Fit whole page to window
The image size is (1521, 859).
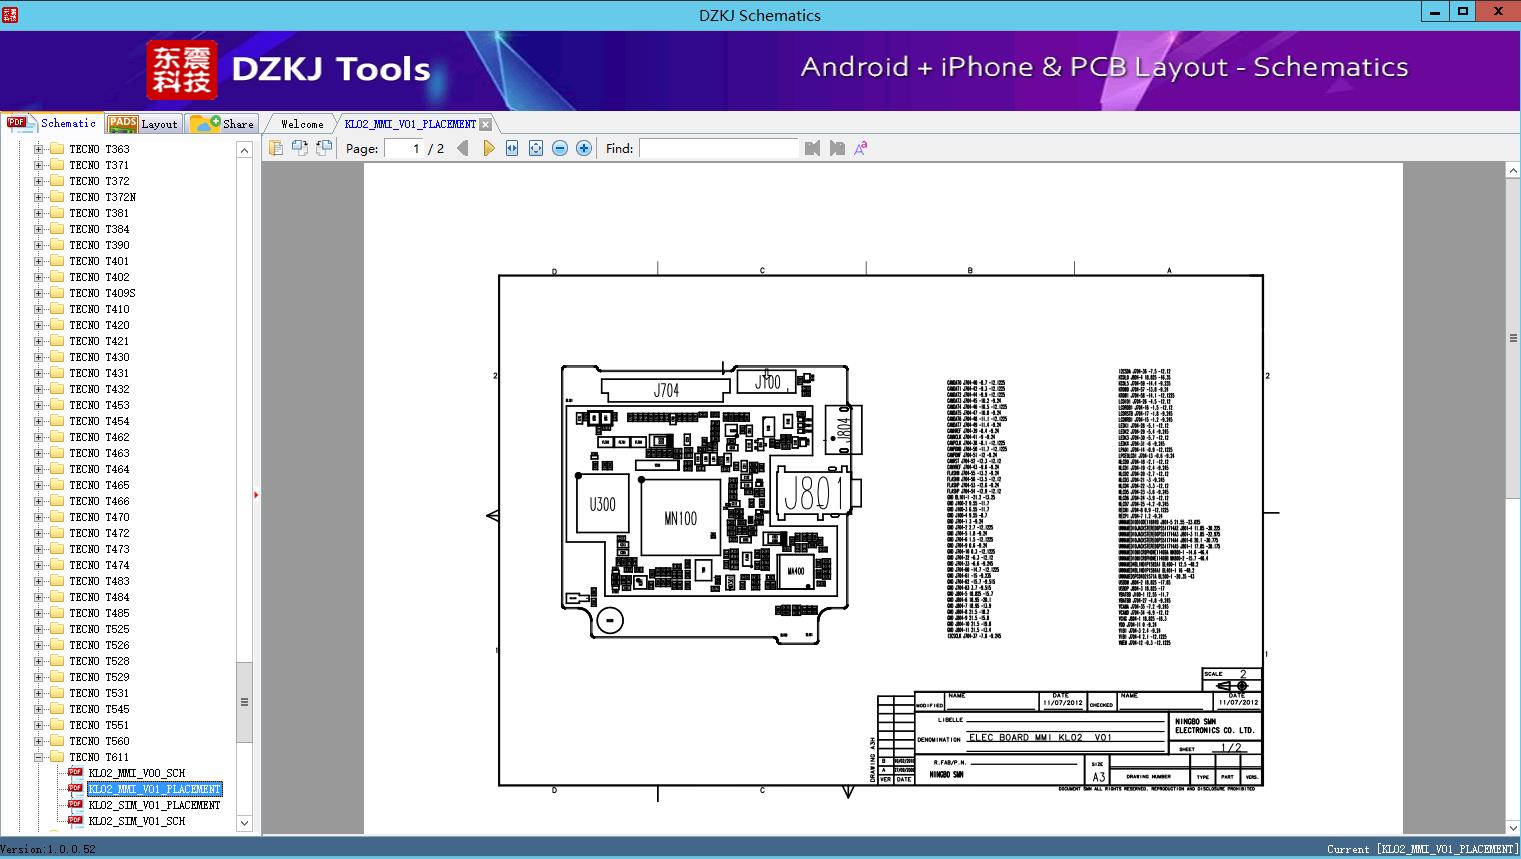pyautogui.click(x=536, y=148)
